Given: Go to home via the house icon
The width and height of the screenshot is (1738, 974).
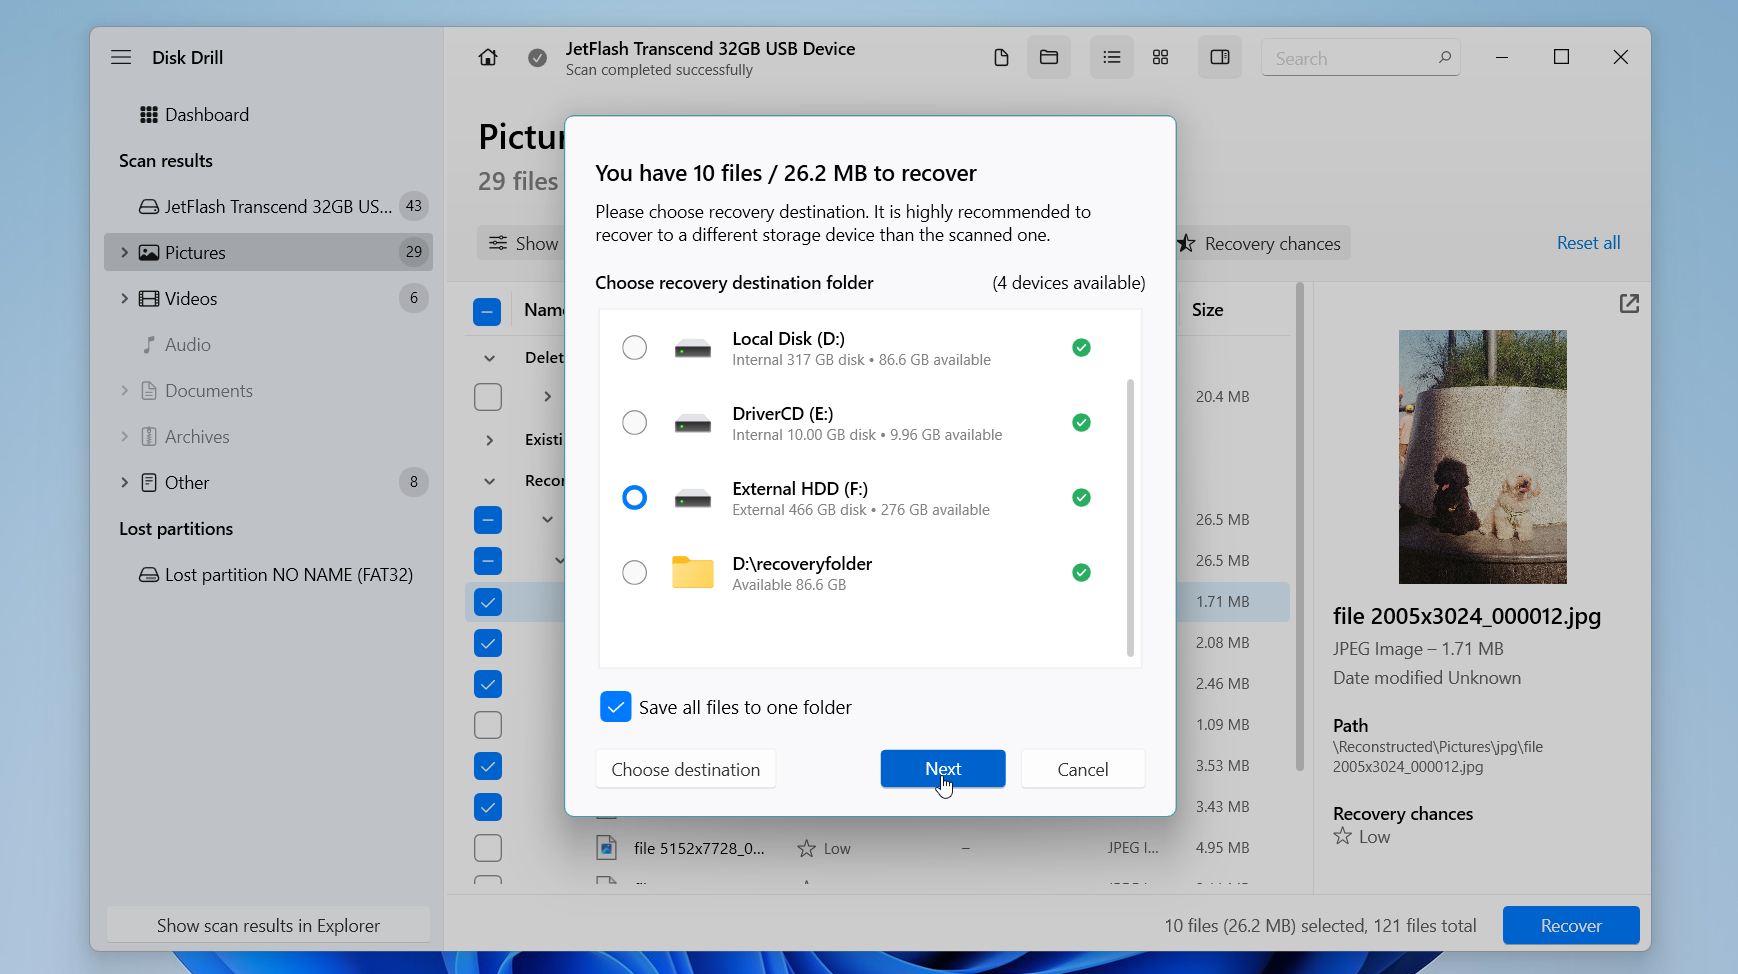Looking at the screenshot, I should click(488, 57).
